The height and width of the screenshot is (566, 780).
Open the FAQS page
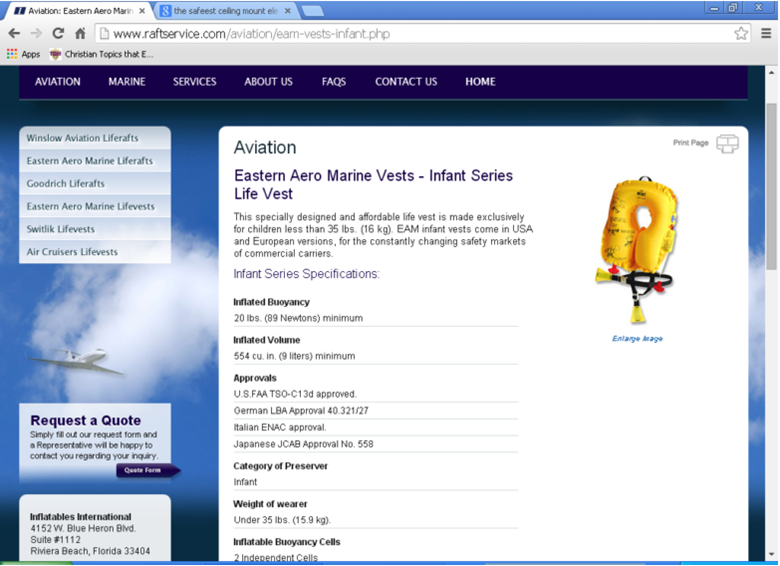coord(334,82)
